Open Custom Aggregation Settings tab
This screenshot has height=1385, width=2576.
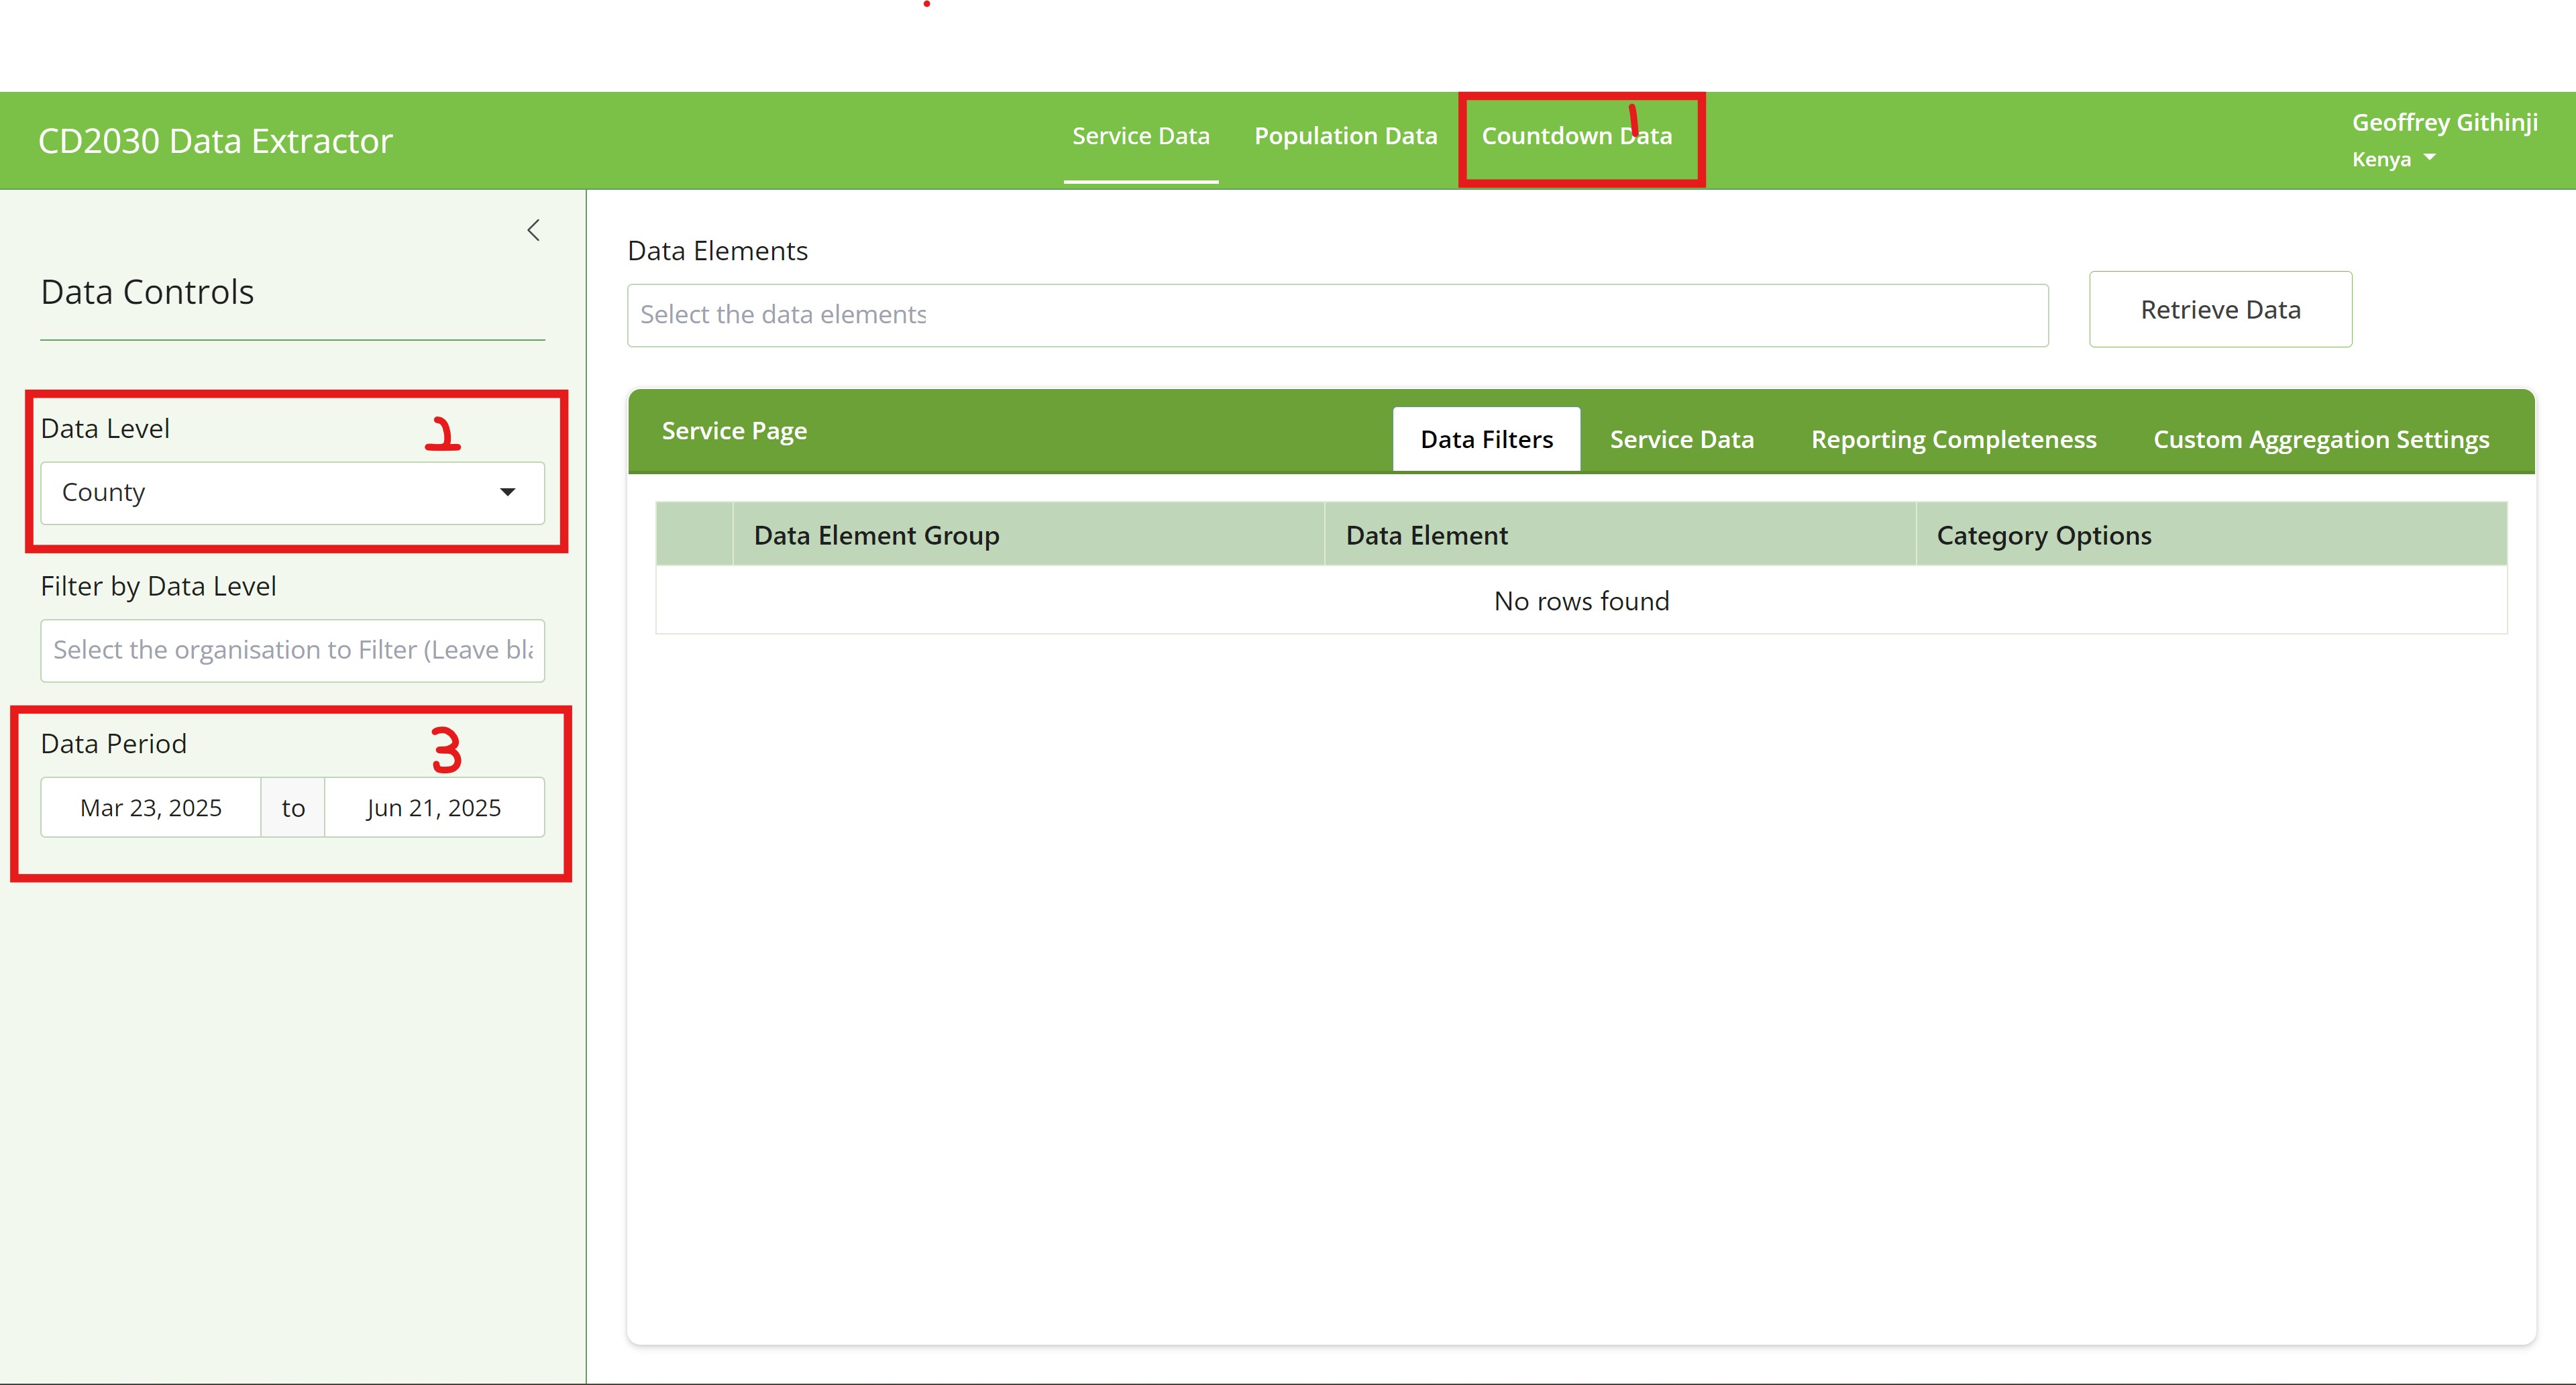[2320, 439]
